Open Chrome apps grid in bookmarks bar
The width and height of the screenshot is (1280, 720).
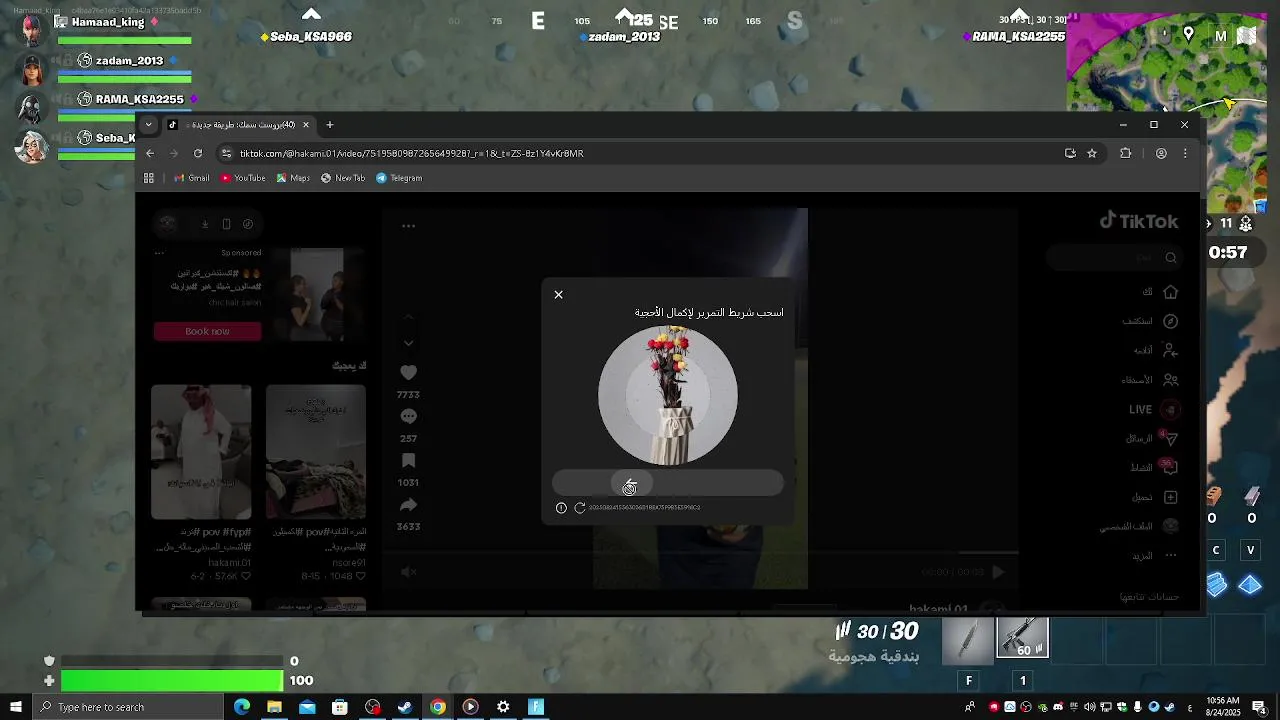[149, 178]
